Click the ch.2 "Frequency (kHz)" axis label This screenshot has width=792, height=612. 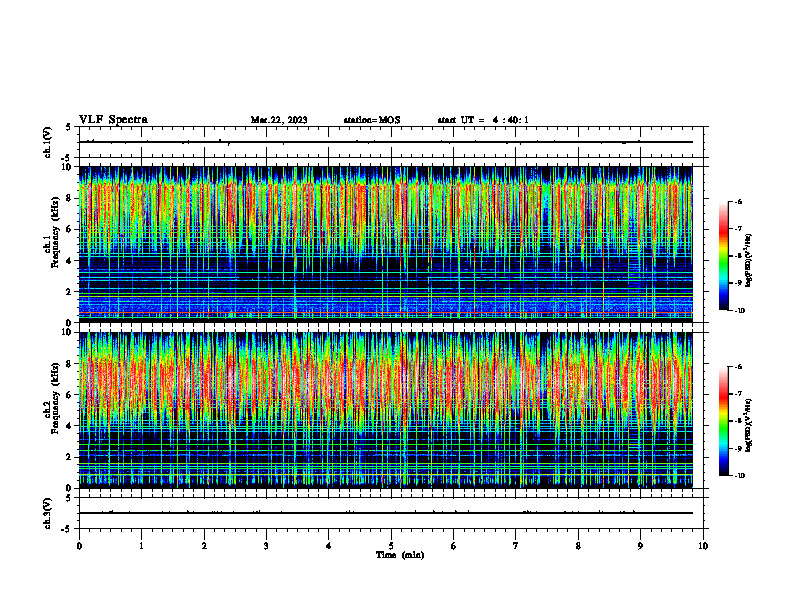click(56, 398)
